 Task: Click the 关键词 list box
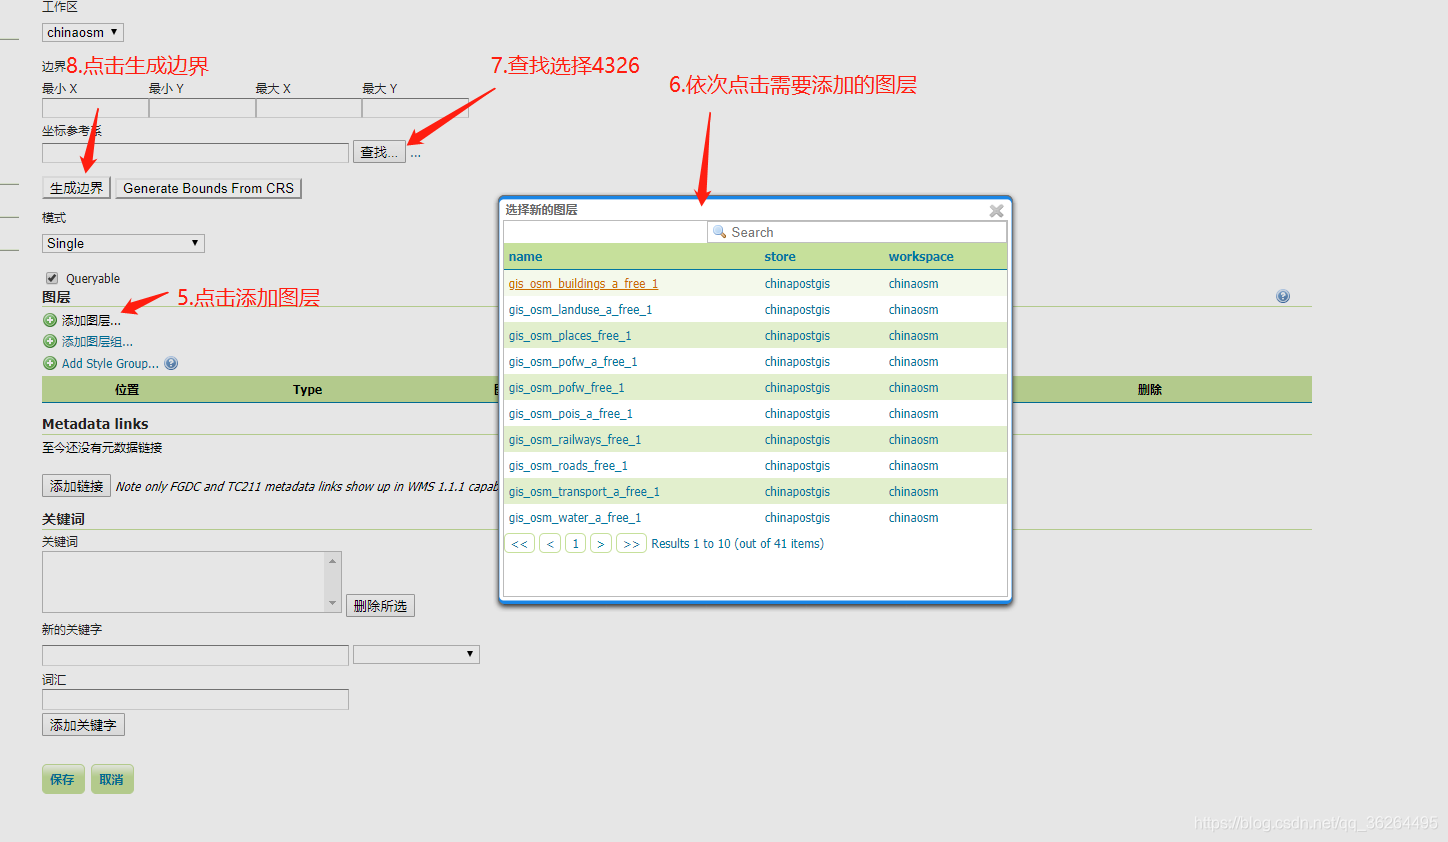pos(192,582)
